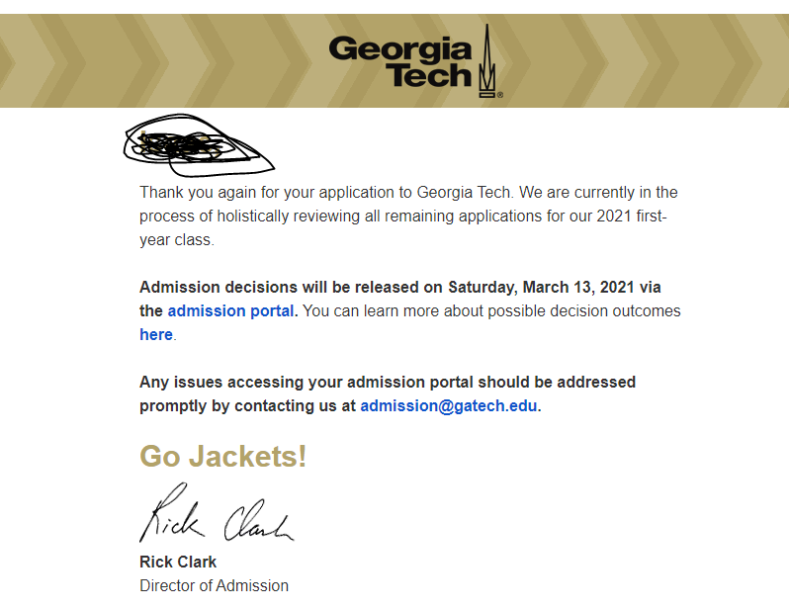
Task: Follow the "here" decision outcomes link
Action: (156, 335)
